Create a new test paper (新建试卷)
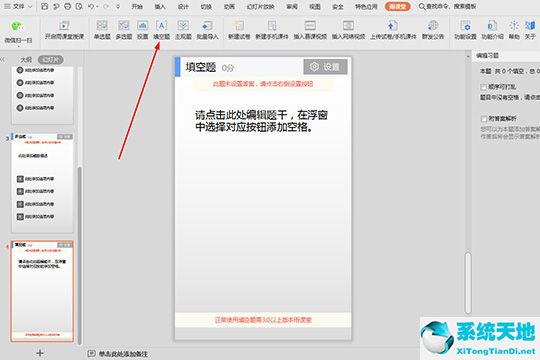Image resolution: width=540 pixels, height=360 pixels. click(239, 30)
